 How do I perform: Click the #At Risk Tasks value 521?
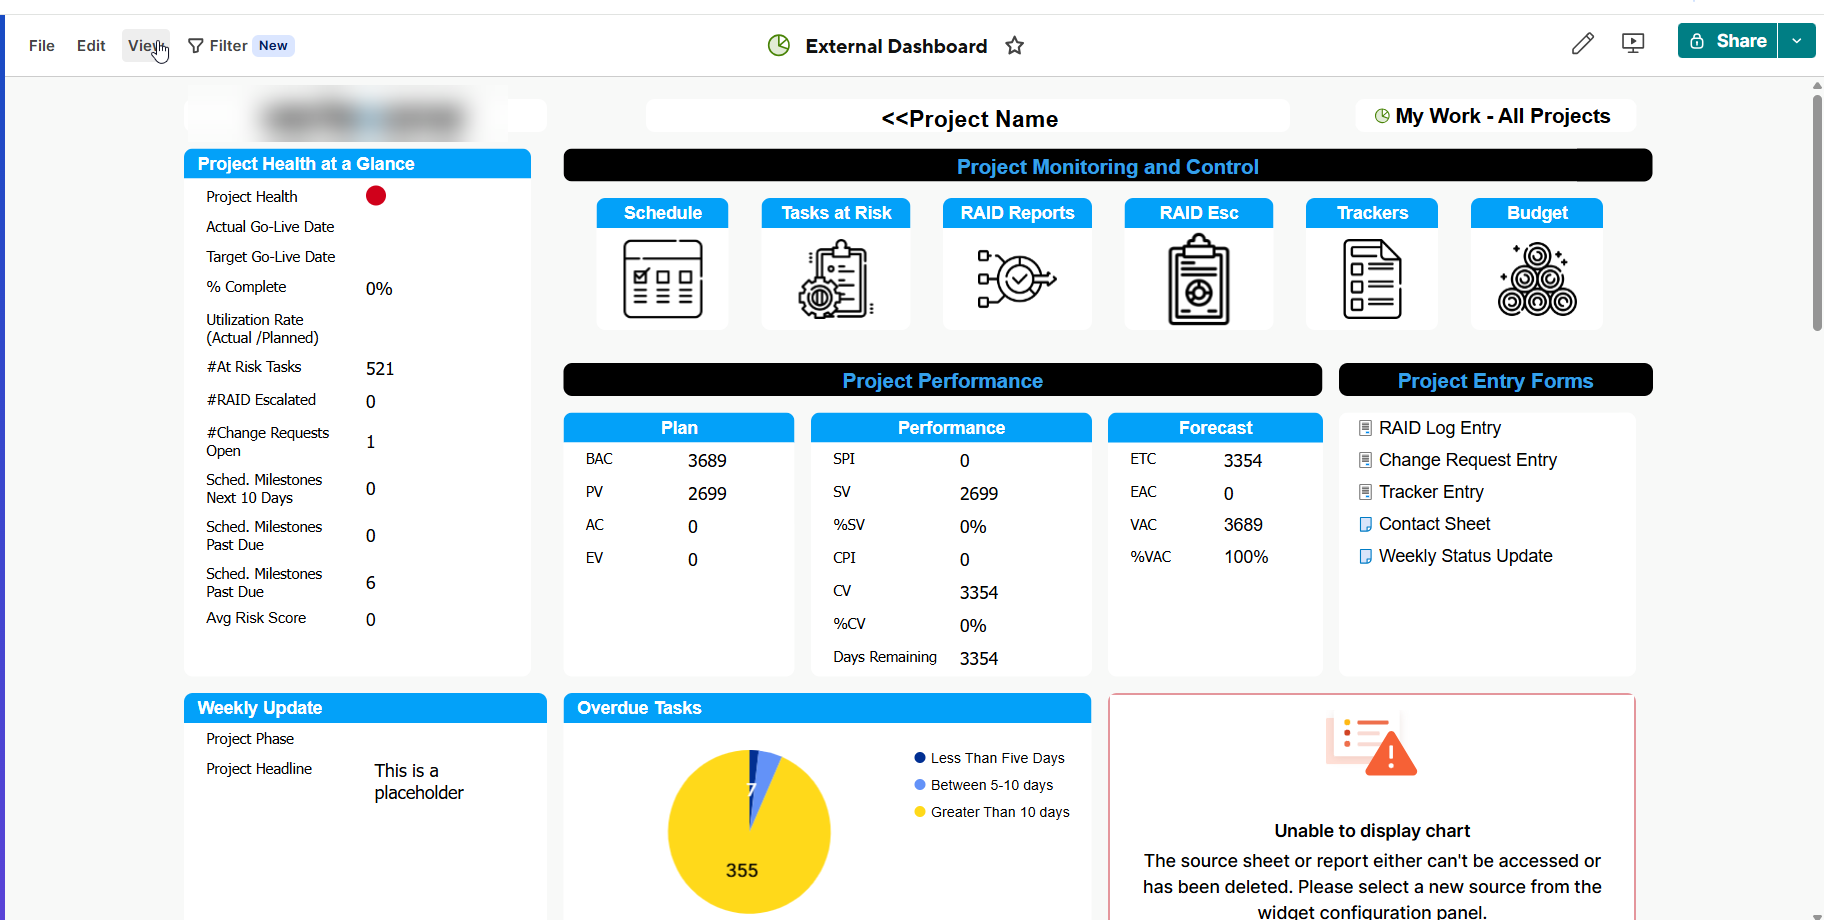(x=380, y=369)
